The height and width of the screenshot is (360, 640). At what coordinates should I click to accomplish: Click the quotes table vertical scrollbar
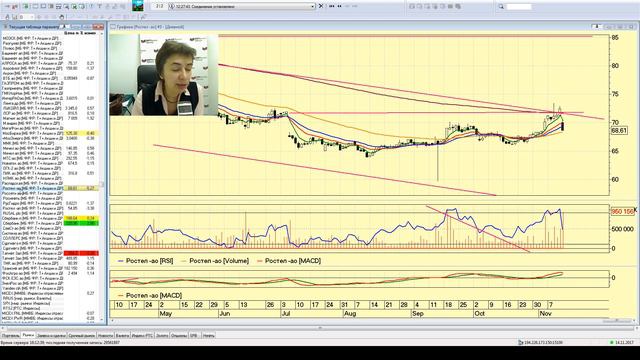(102, 178)
